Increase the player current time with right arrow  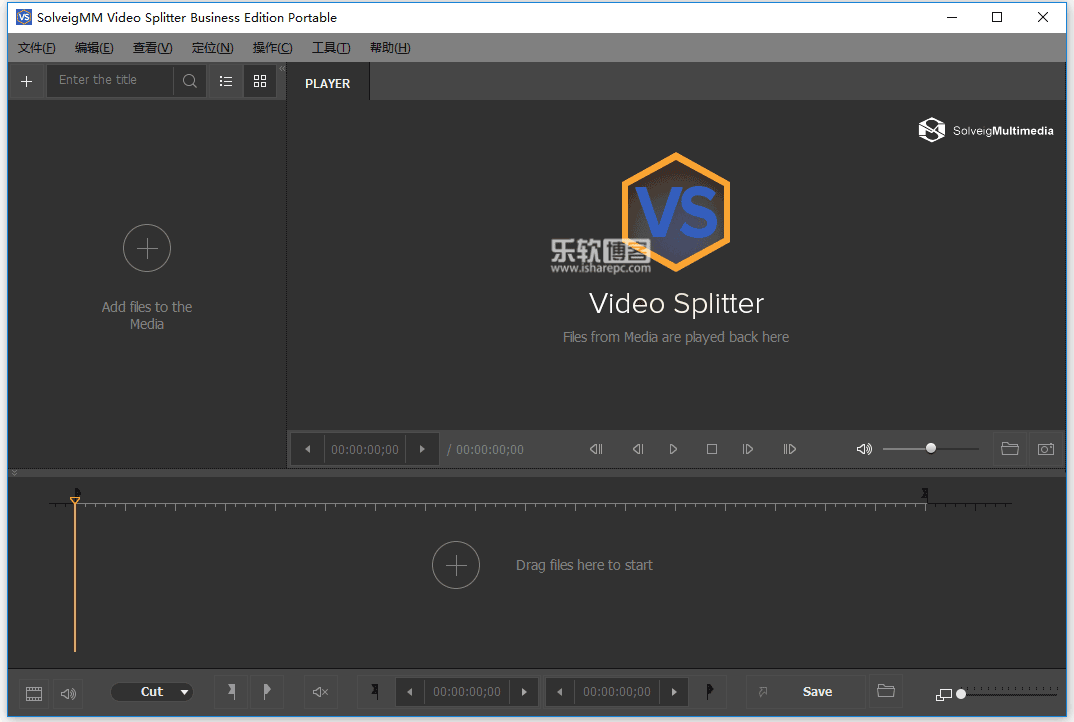(422, 449)
